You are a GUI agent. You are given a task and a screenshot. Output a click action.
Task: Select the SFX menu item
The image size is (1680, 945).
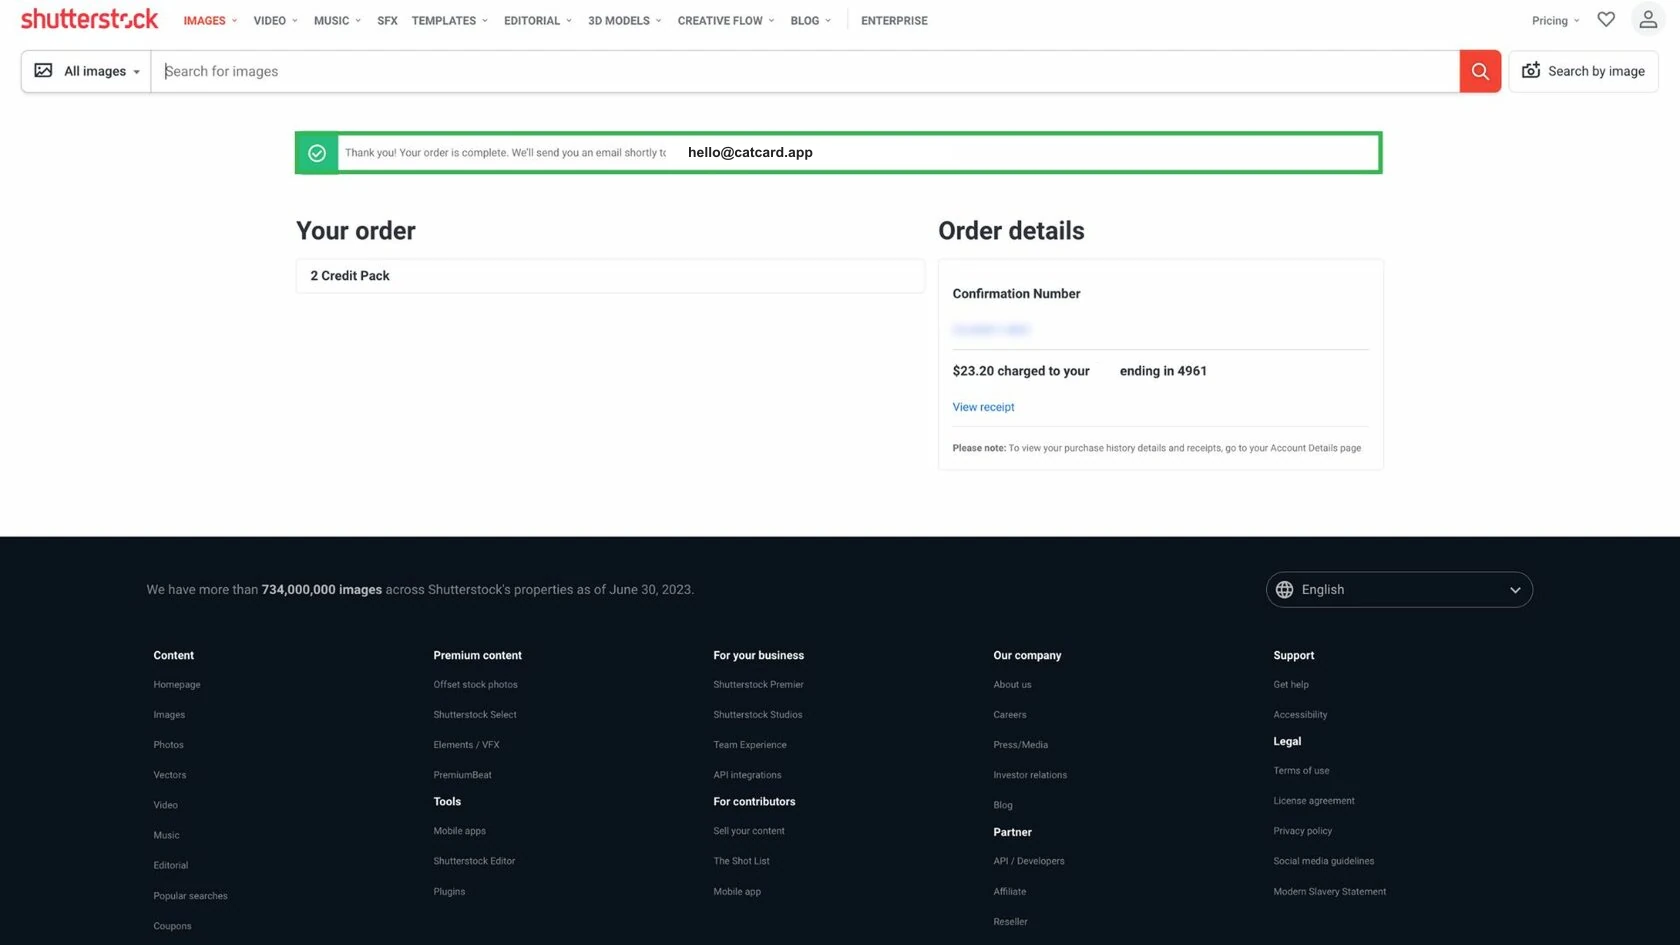pos(387,20)
